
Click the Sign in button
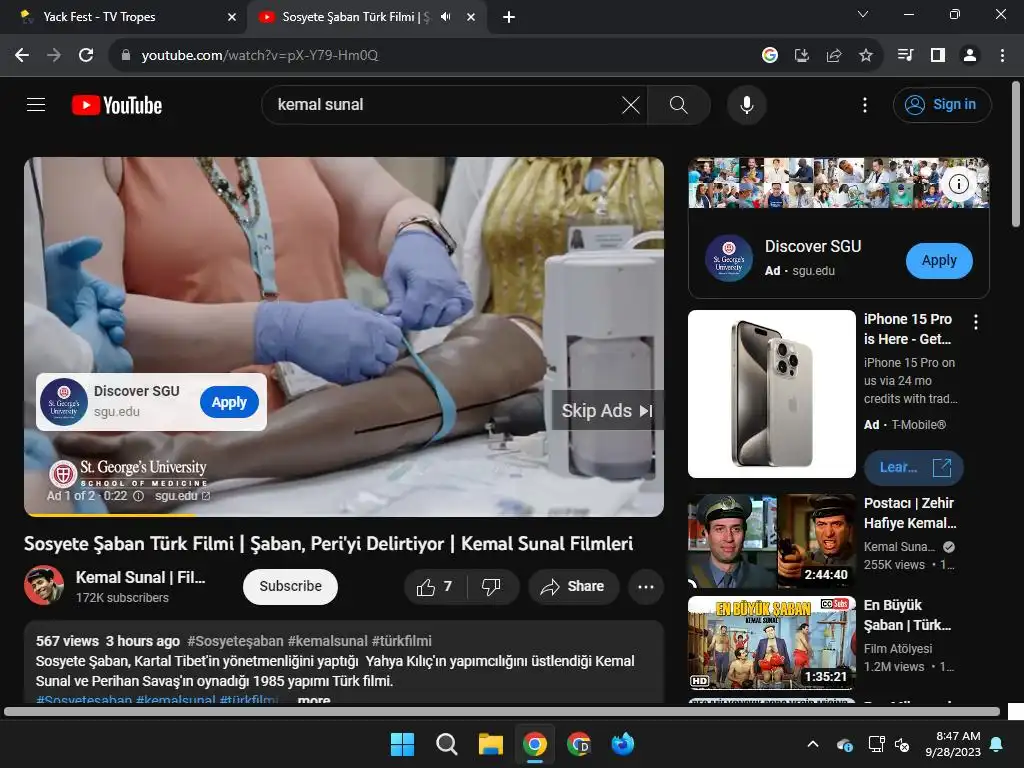coord(942,104)
